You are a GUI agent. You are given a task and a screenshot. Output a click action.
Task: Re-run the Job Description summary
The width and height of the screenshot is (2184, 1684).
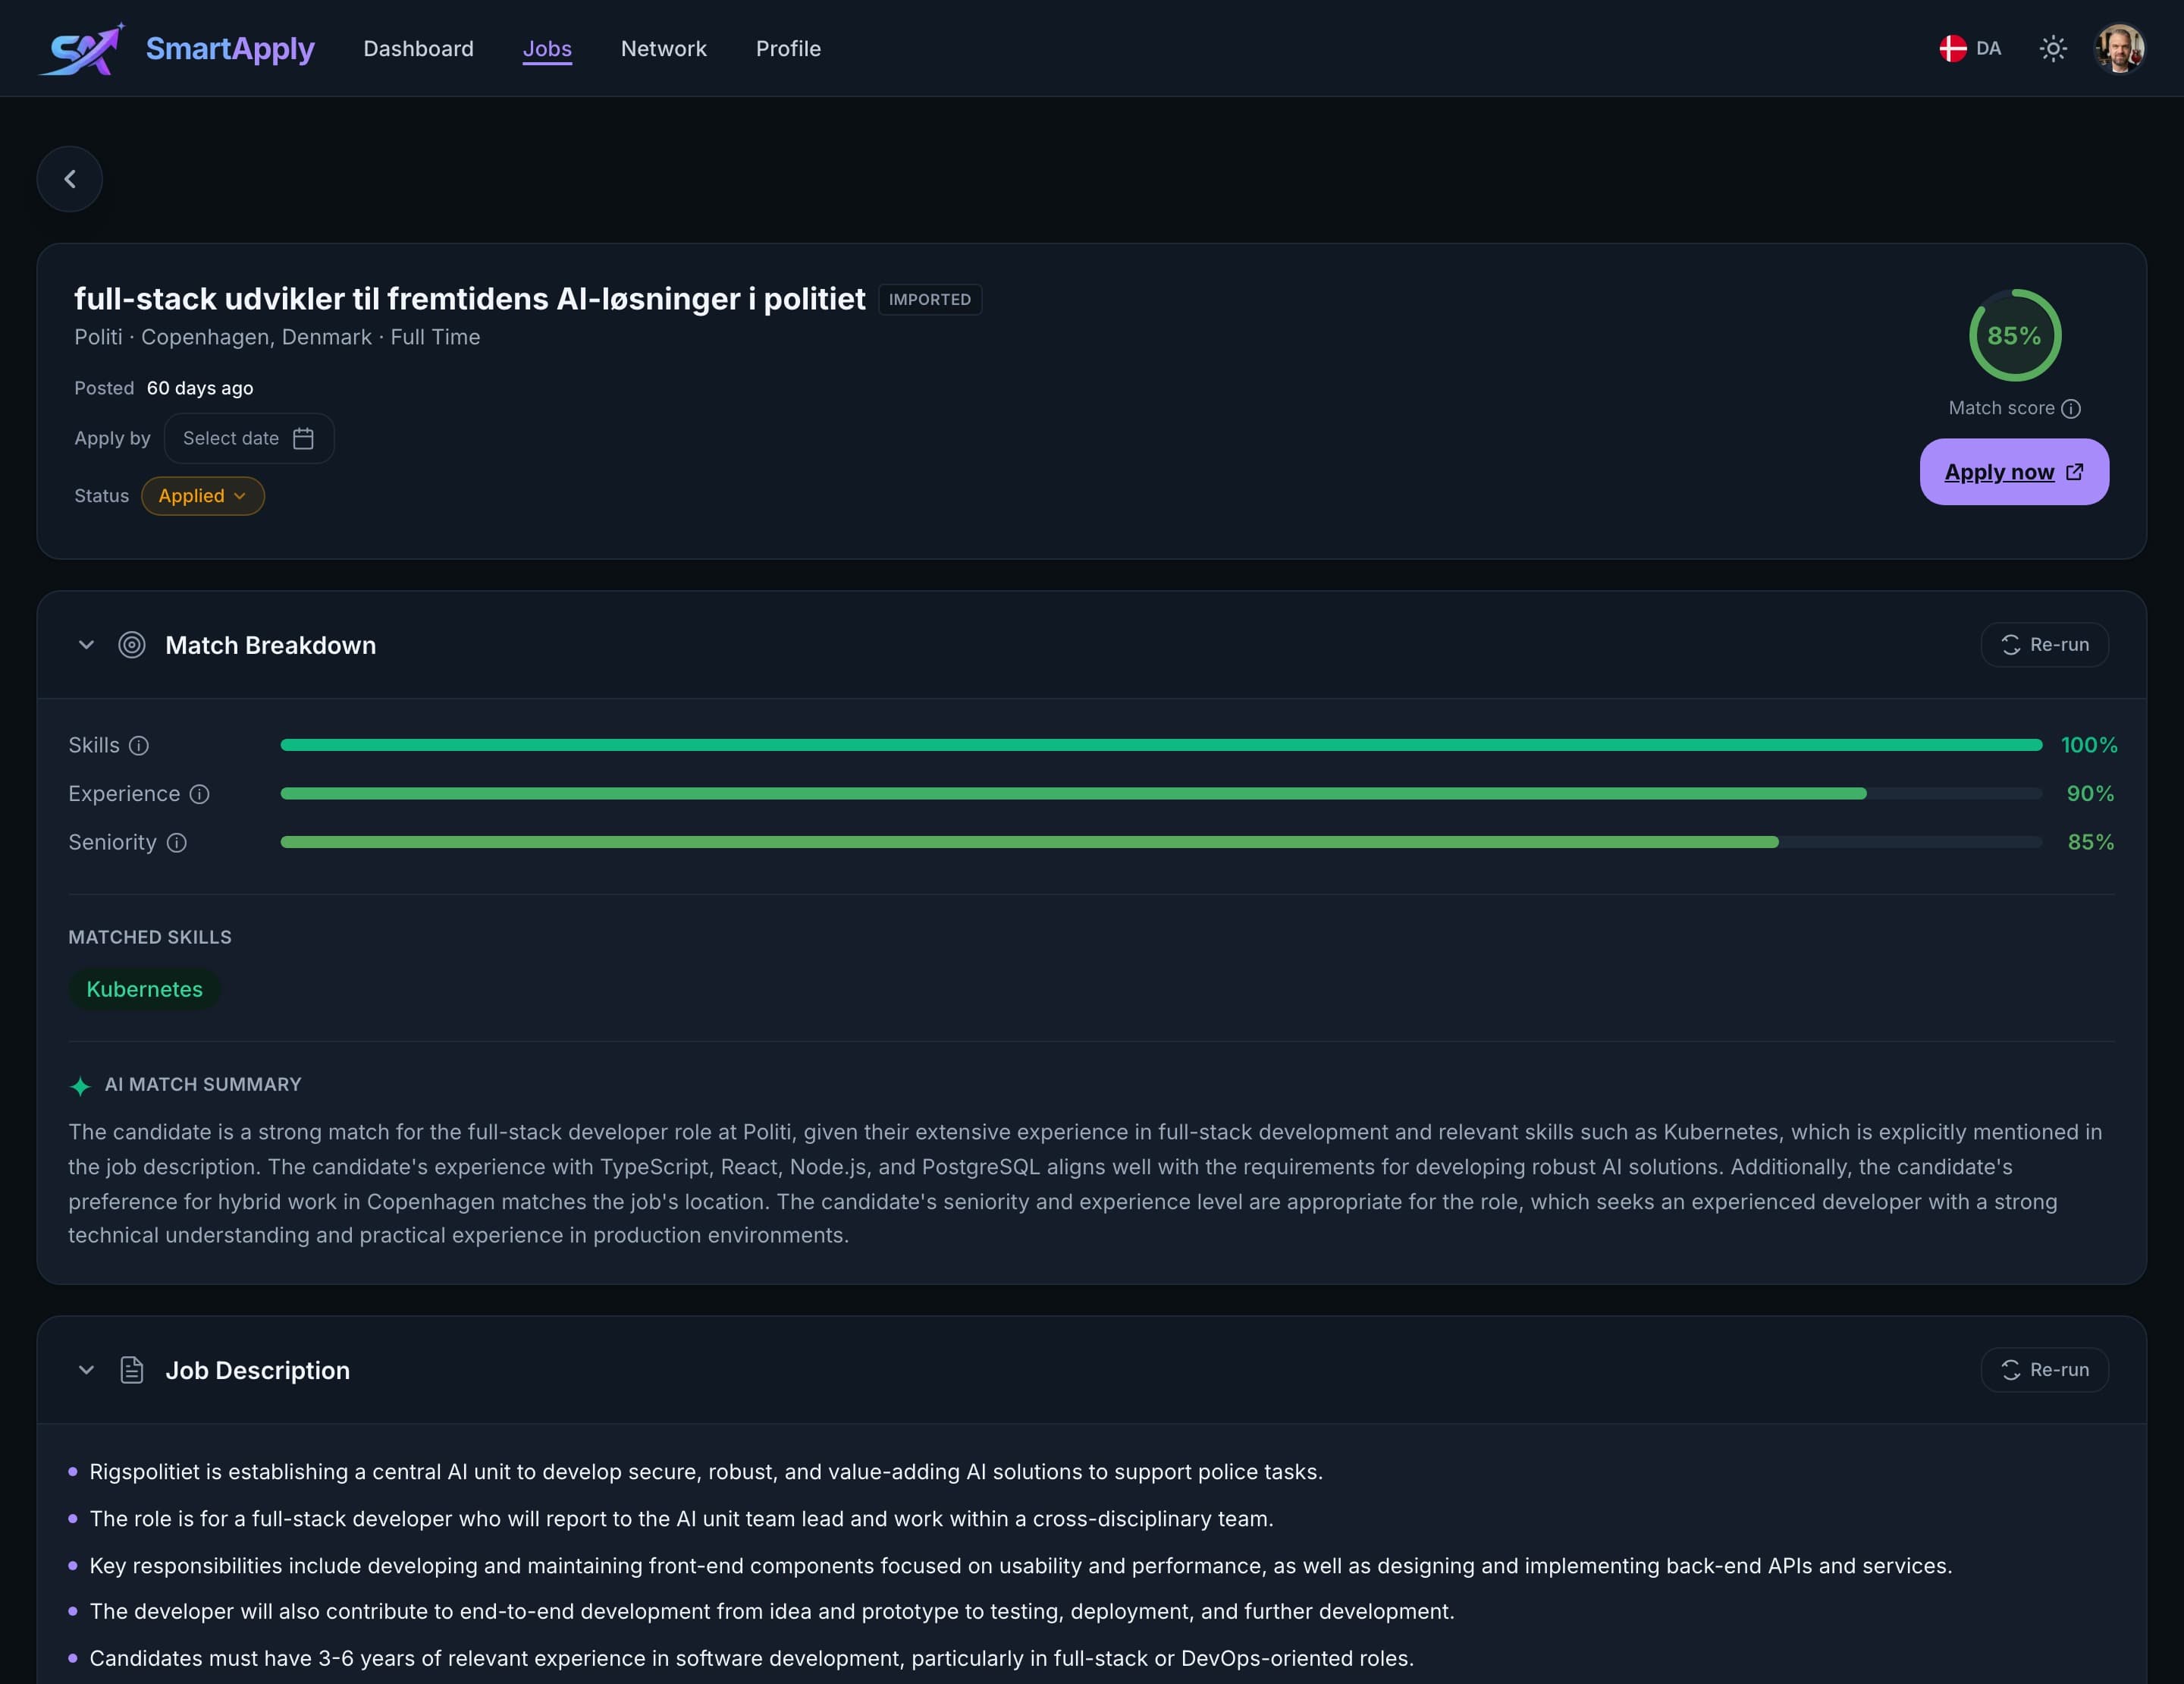(2044, 1370)
